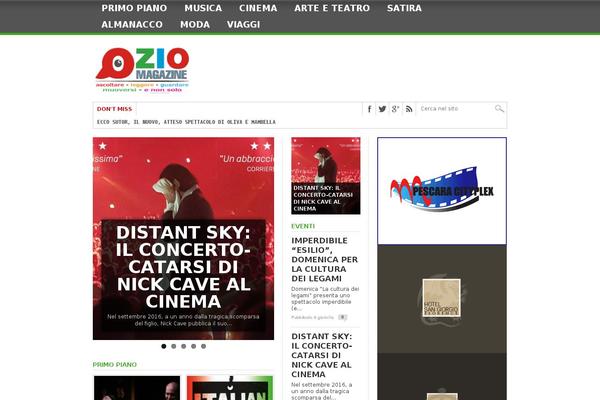
Task: Open the ticker headline 'Ecco Sutor' link
Action: [186, 122]
